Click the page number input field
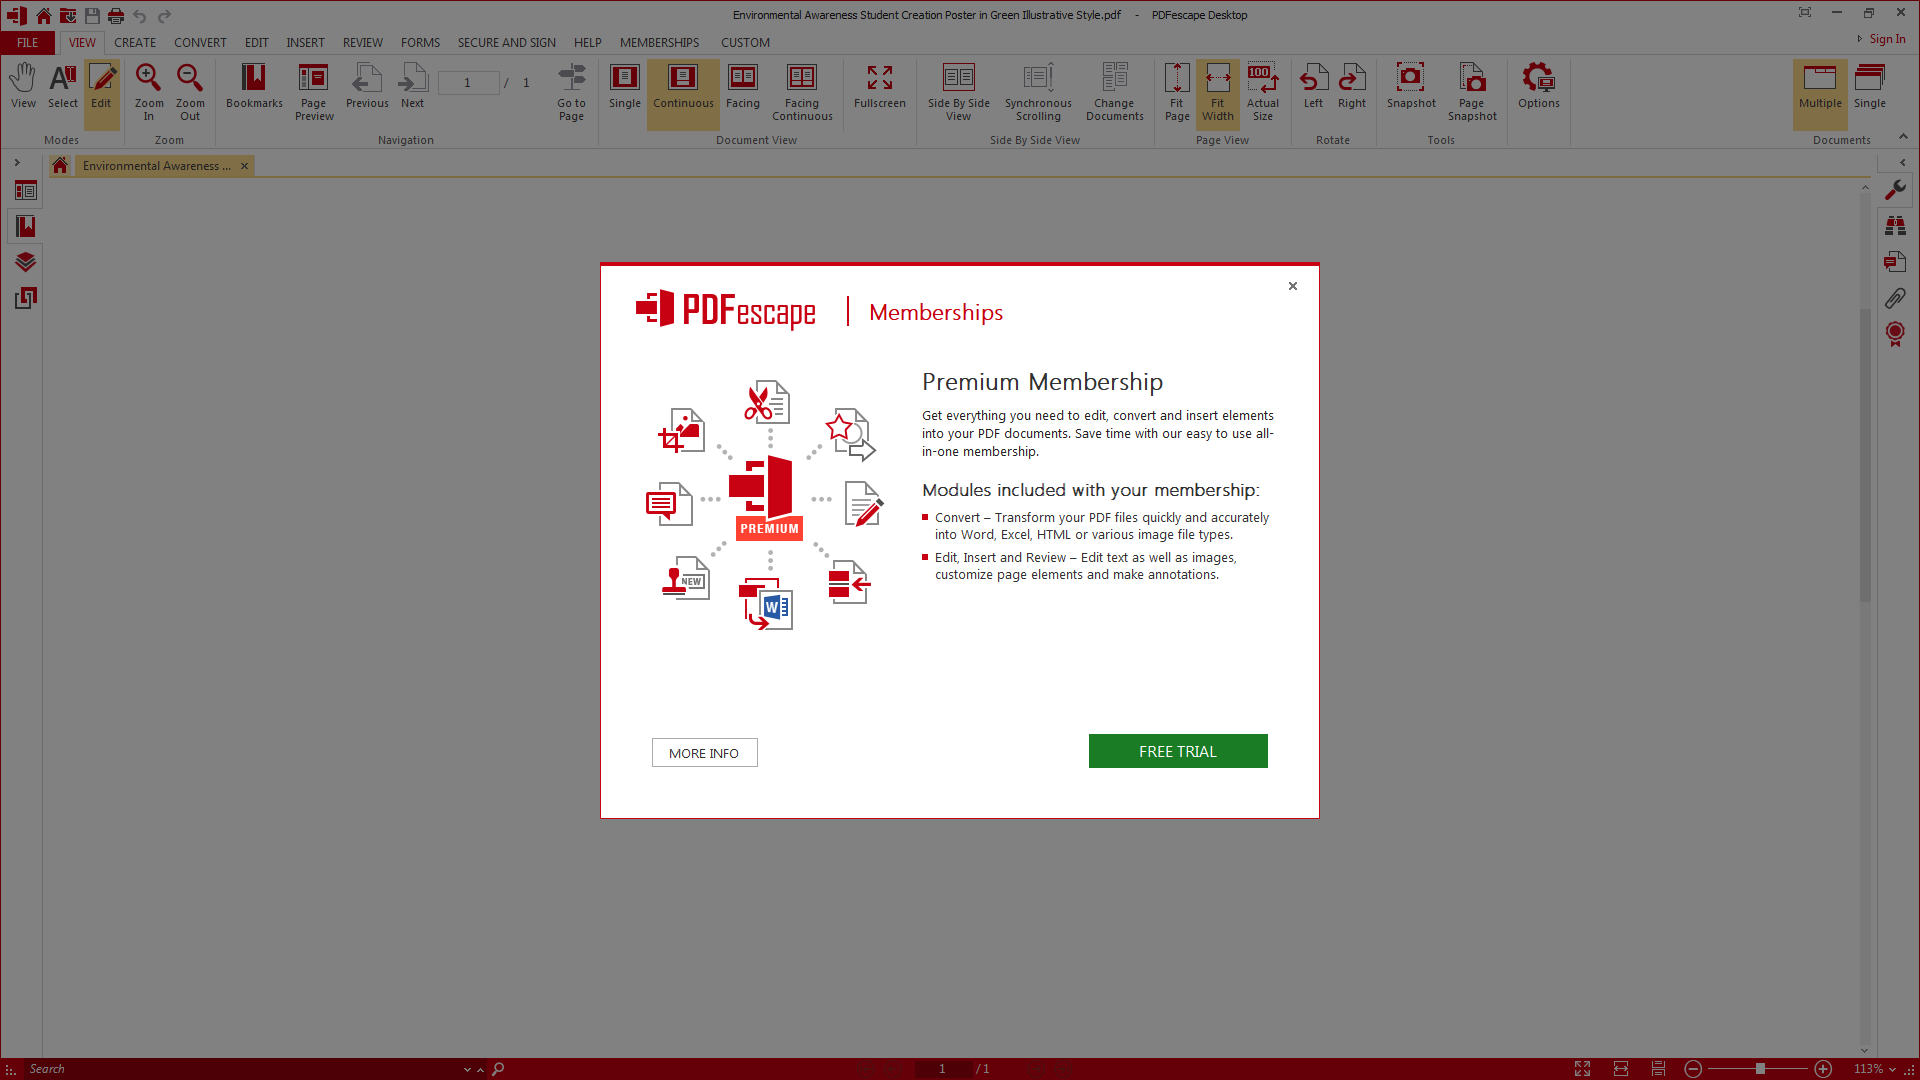Screen dimensions: 1920x1080 click(468, 83)
